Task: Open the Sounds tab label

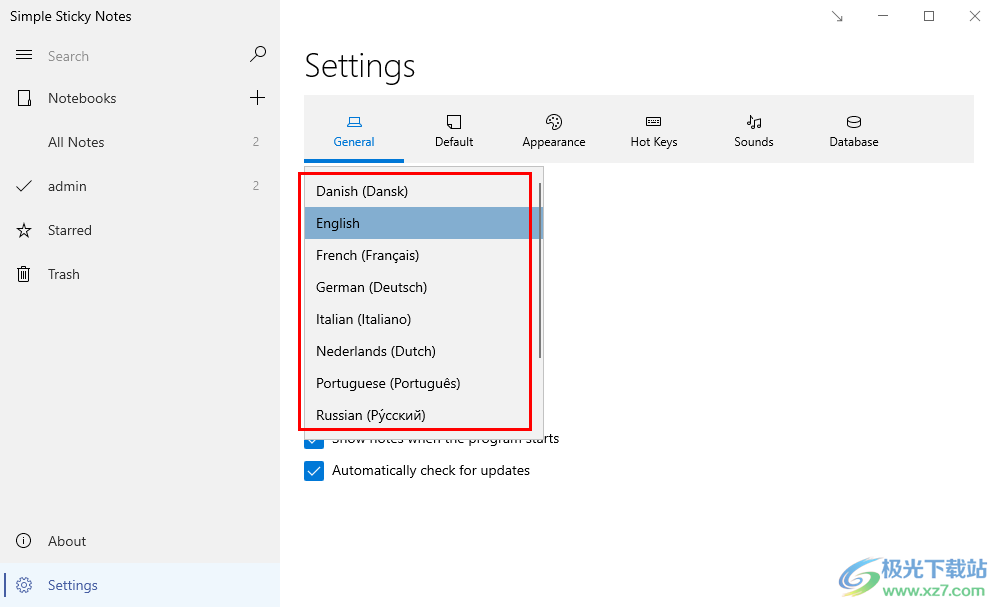Action: pyautogui.click(x=754, y=142)
